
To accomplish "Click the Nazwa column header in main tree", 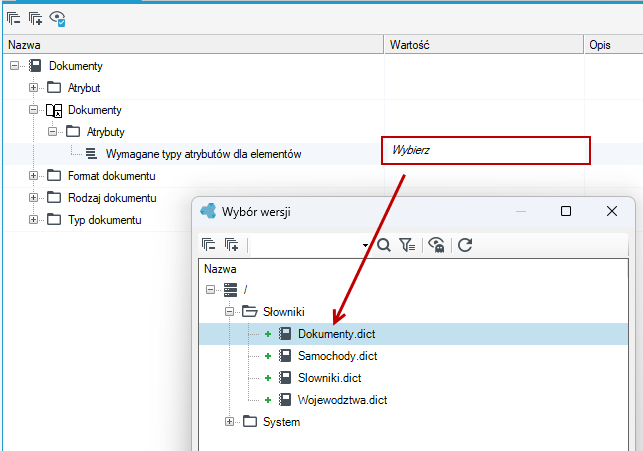I will coord(194,45).
